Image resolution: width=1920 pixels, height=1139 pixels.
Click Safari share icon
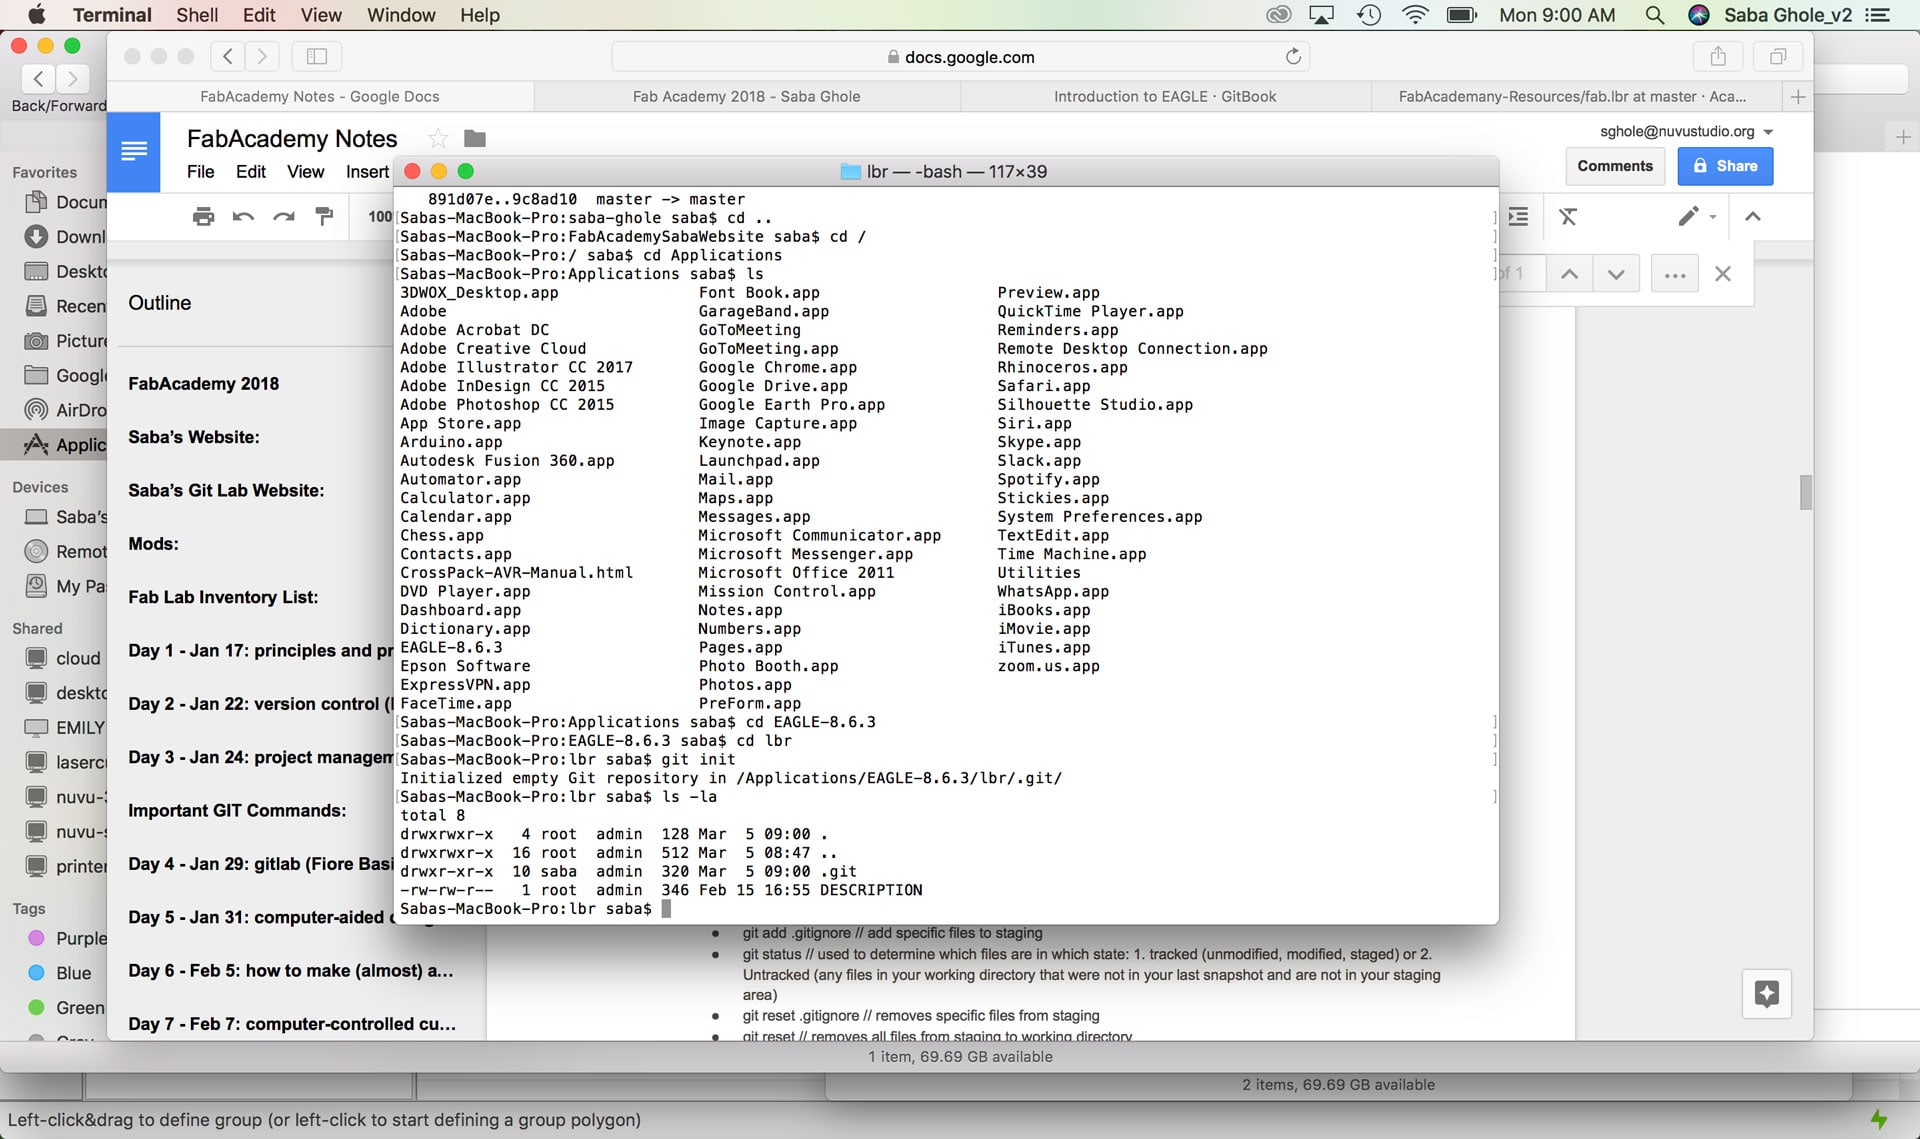click(1718, 57)
